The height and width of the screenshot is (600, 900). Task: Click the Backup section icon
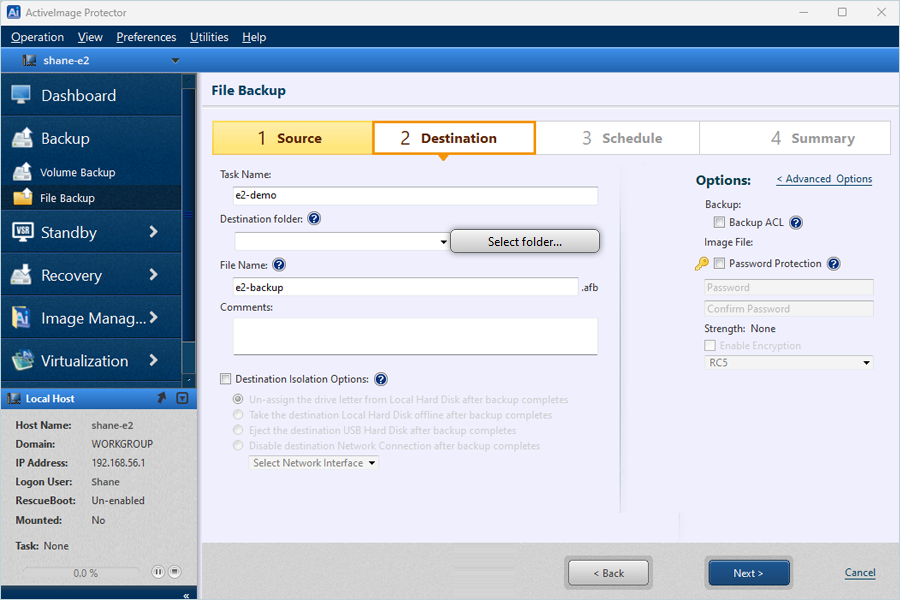[22, 138]
